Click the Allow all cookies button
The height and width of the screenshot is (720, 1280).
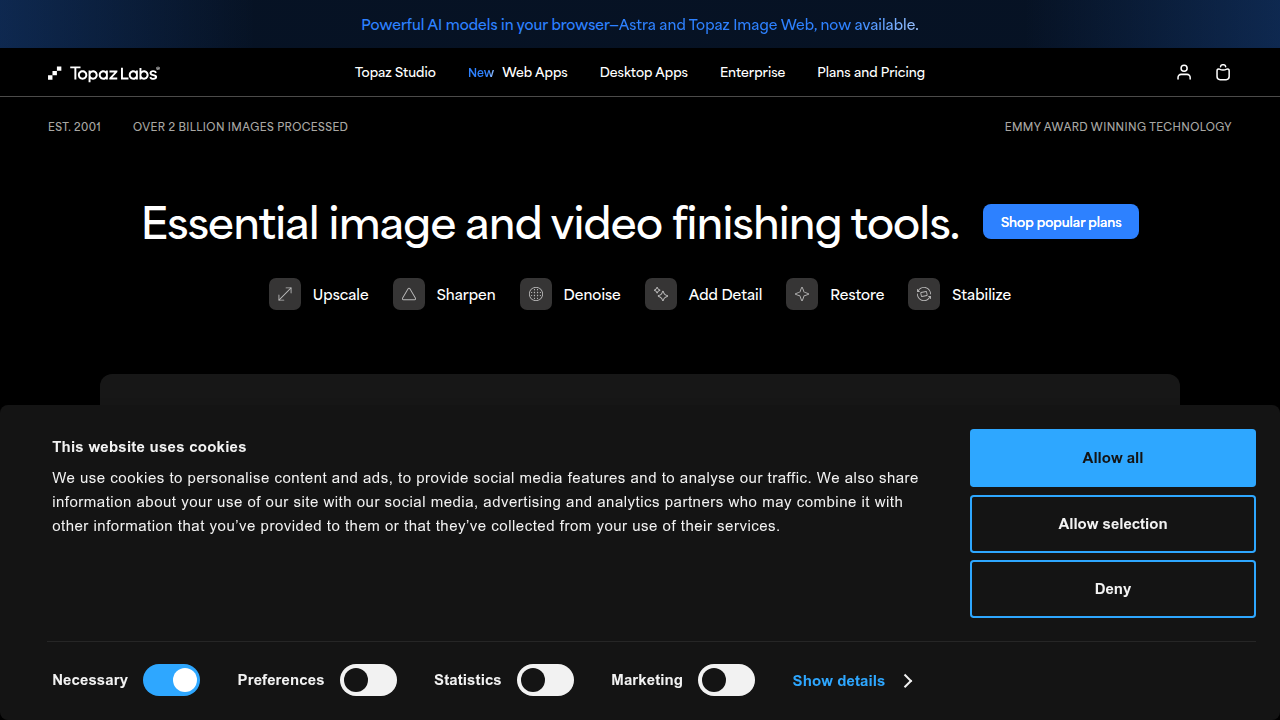click(1113, 458)
